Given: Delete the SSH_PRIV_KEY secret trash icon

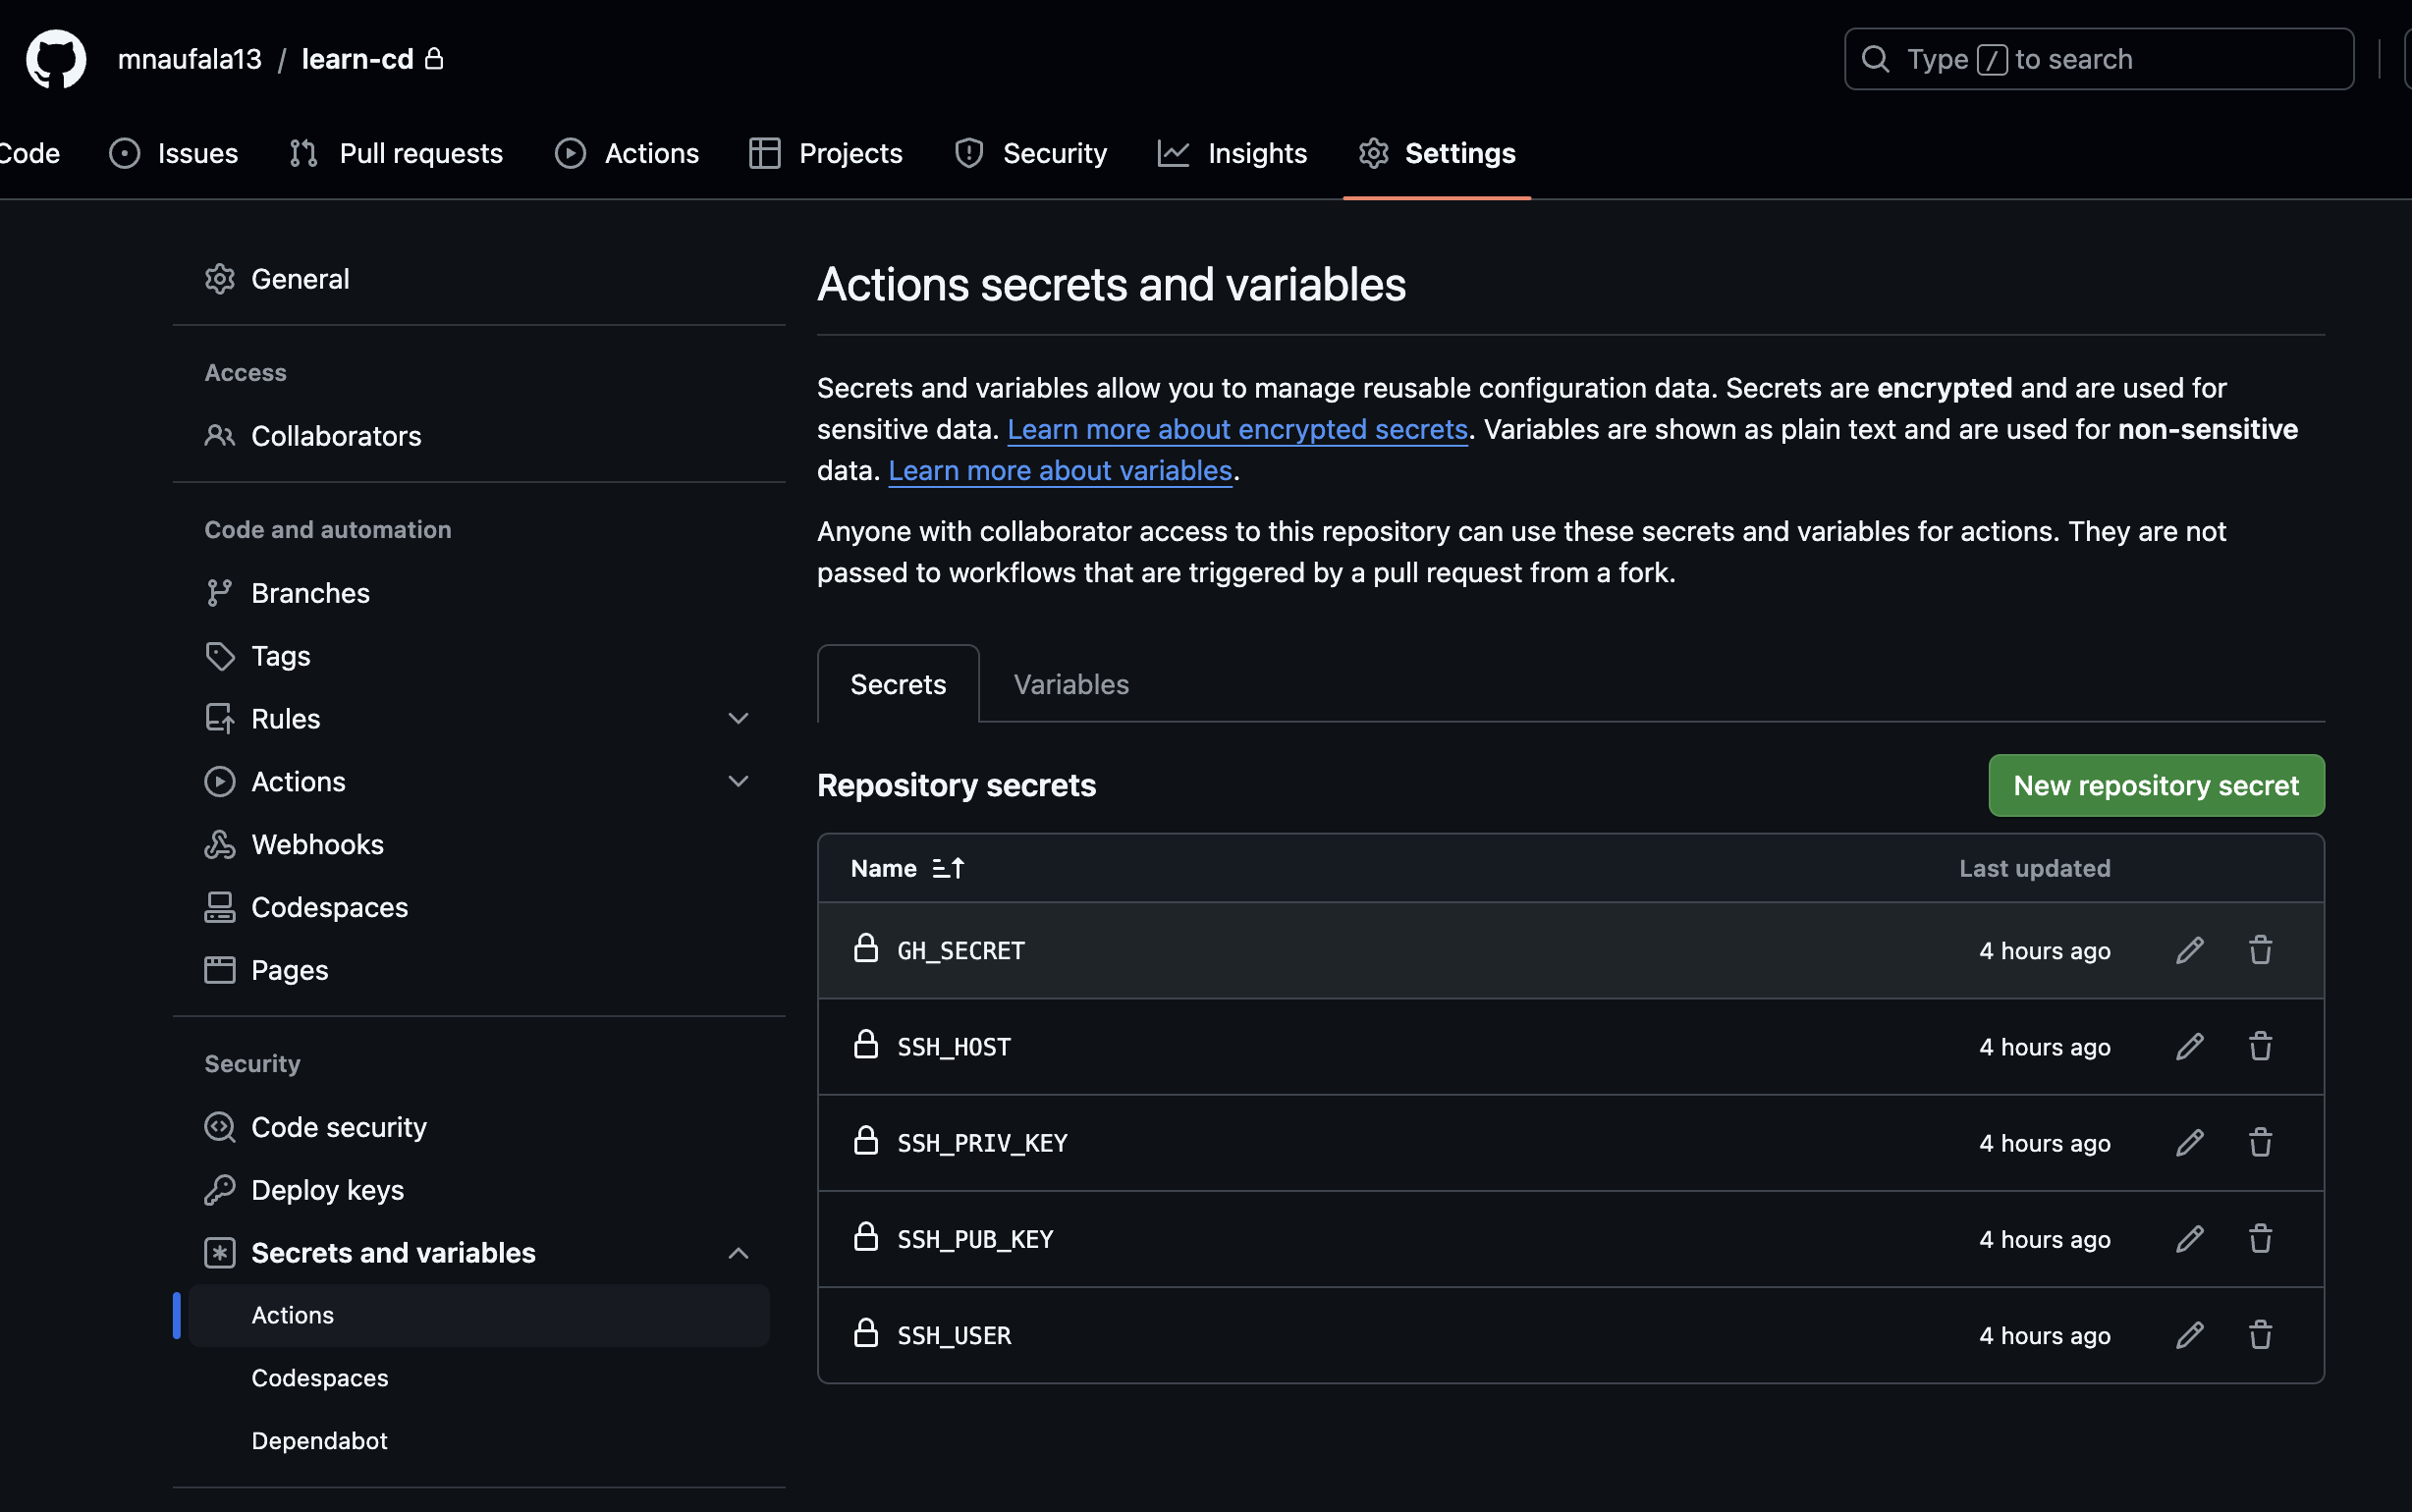Looking at the screenshot, I should click(x=2260, y=1142).
